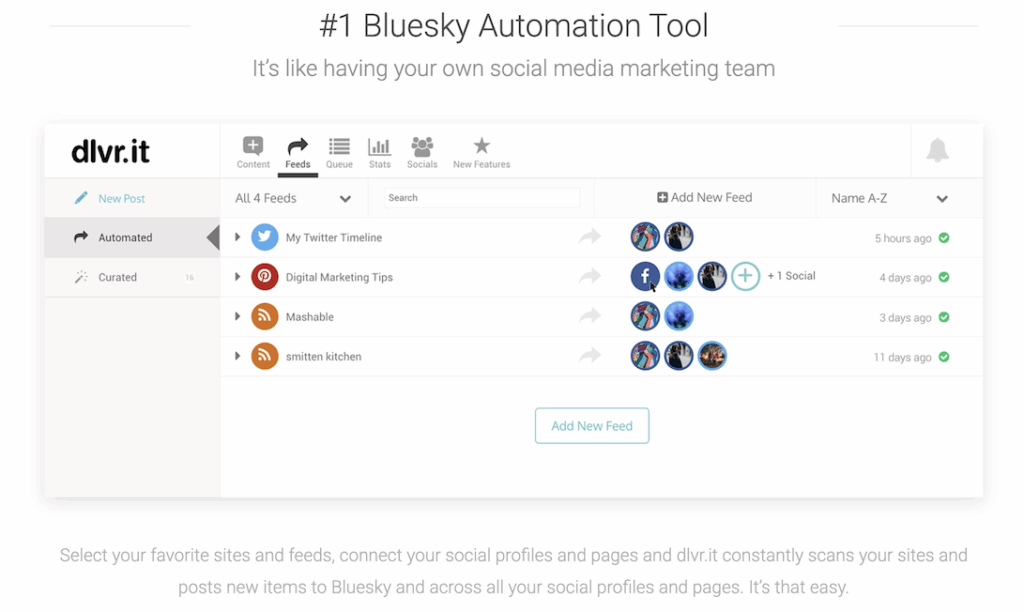Click the Facebook social icon in Digital Marketing Tips row

[645, 276]
